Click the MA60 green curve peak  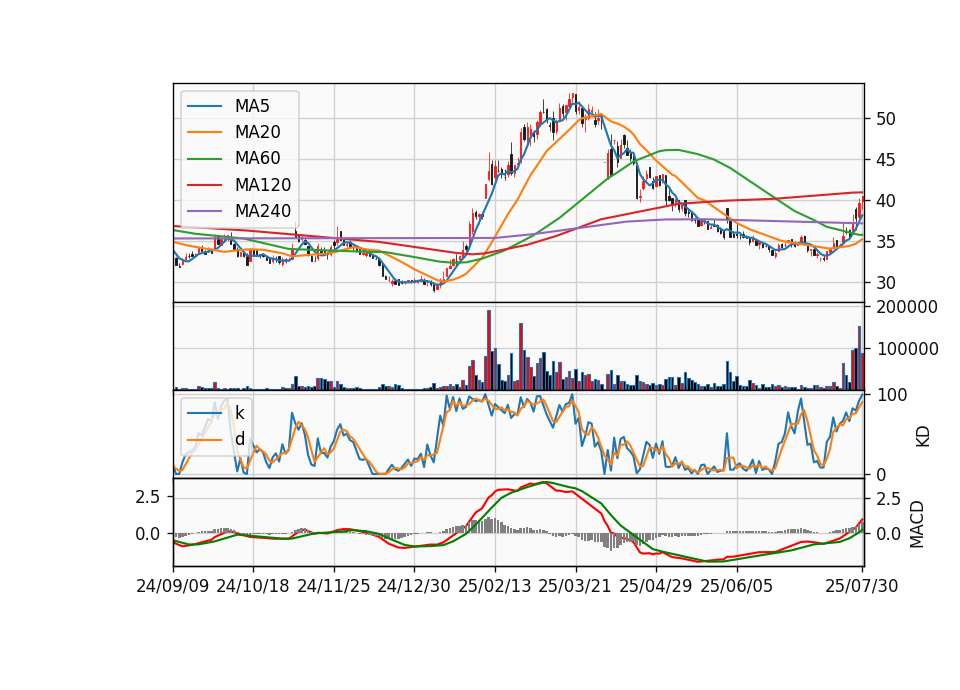coord(673,149)
